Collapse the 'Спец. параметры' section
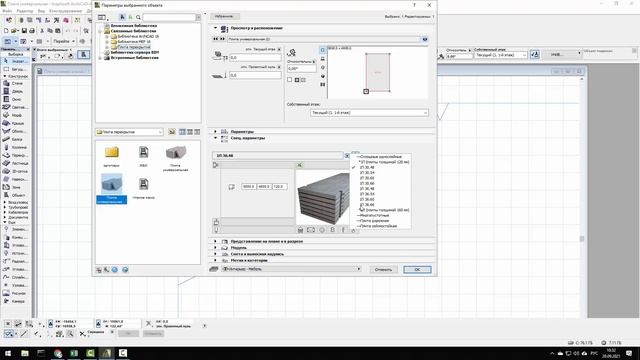The width and height of the screenshot is (640, 360). 216,138
